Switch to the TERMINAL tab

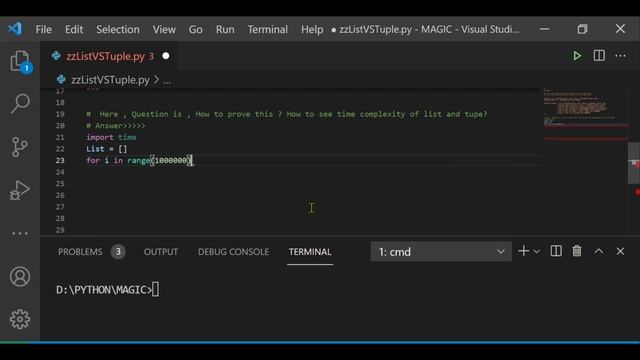310,252
